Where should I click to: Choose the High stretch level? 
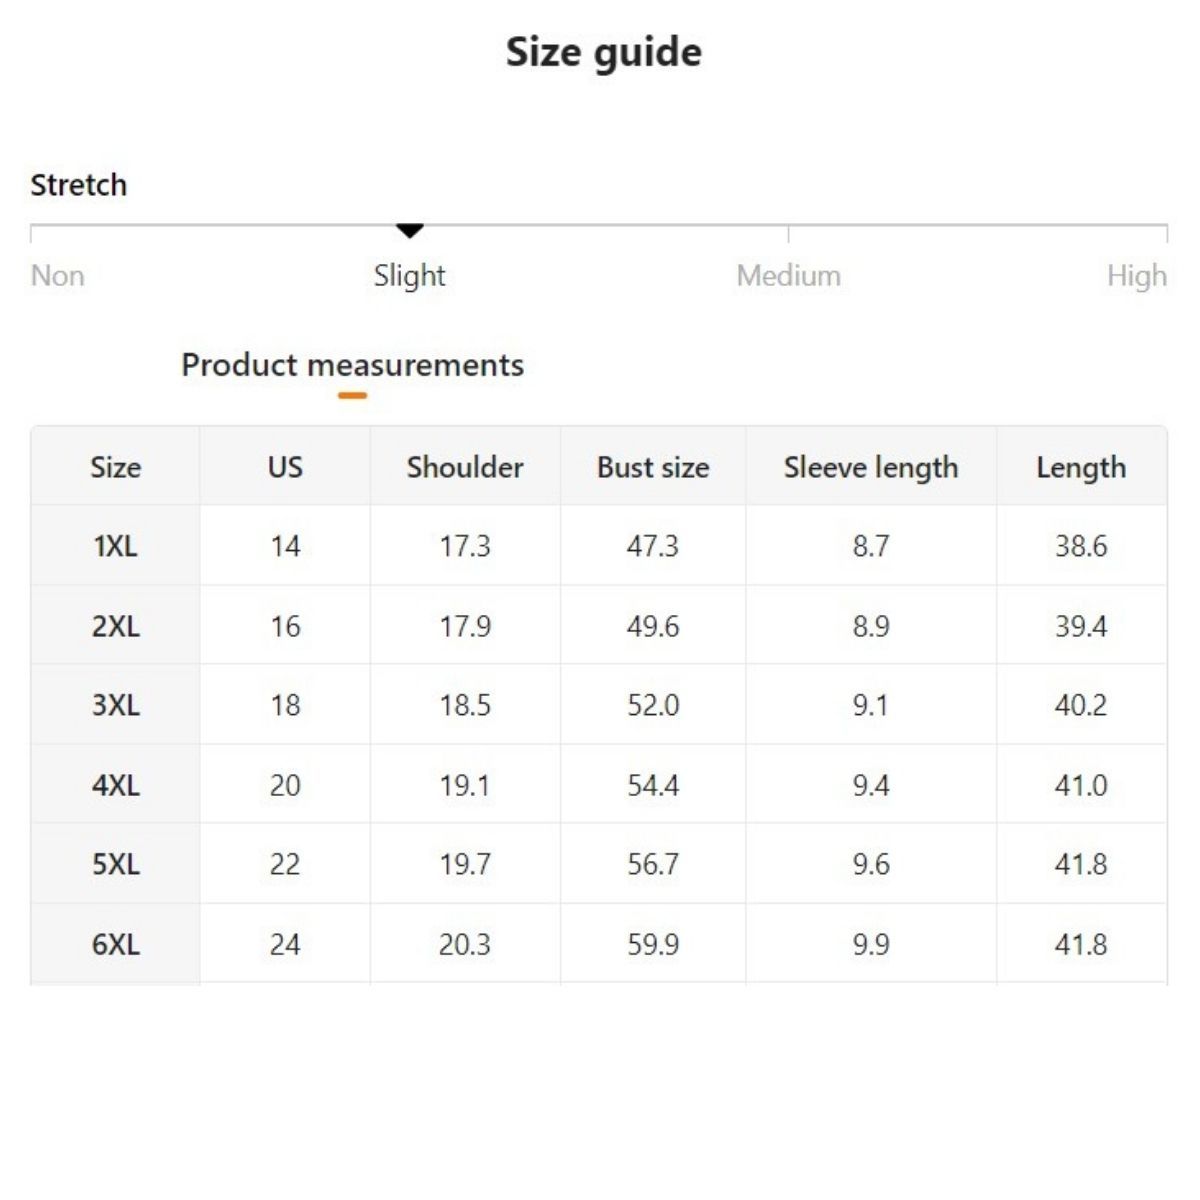(1136, 276)
